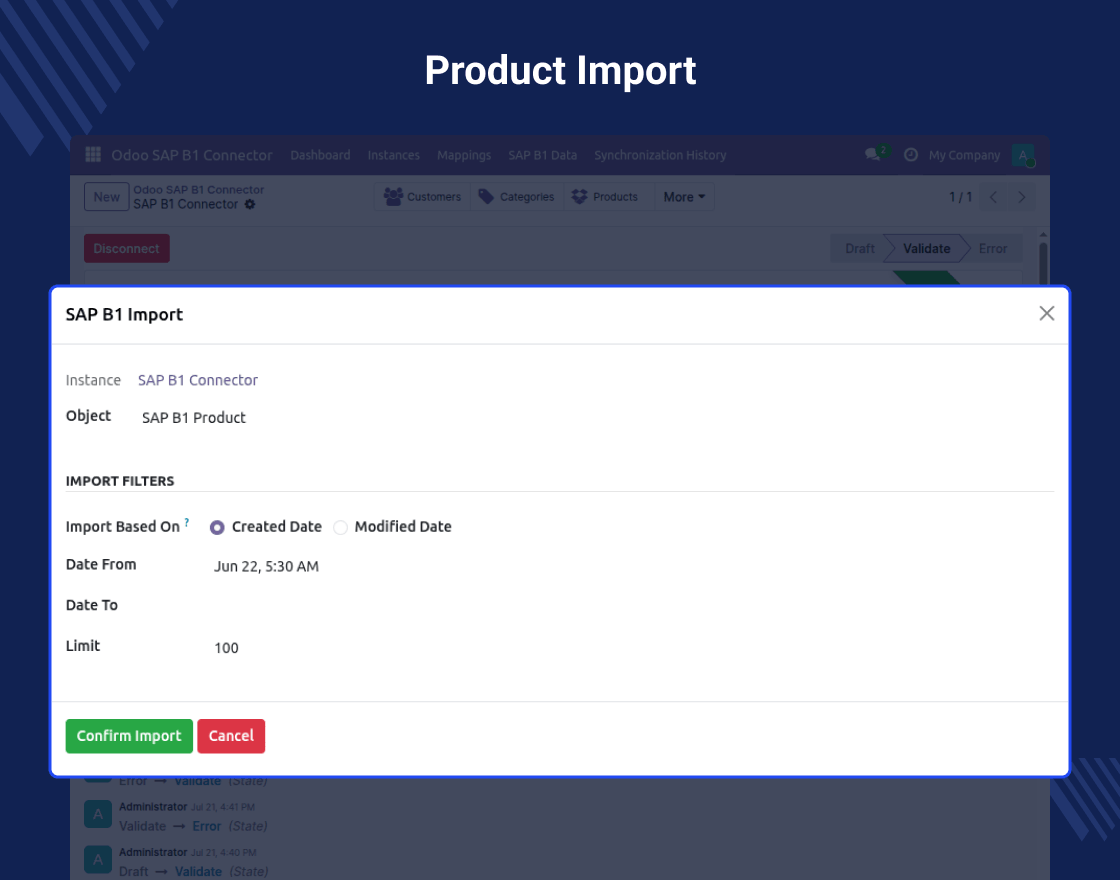Click the Categories tag icon
This screenshot has height=880, width=1120.
486,196
